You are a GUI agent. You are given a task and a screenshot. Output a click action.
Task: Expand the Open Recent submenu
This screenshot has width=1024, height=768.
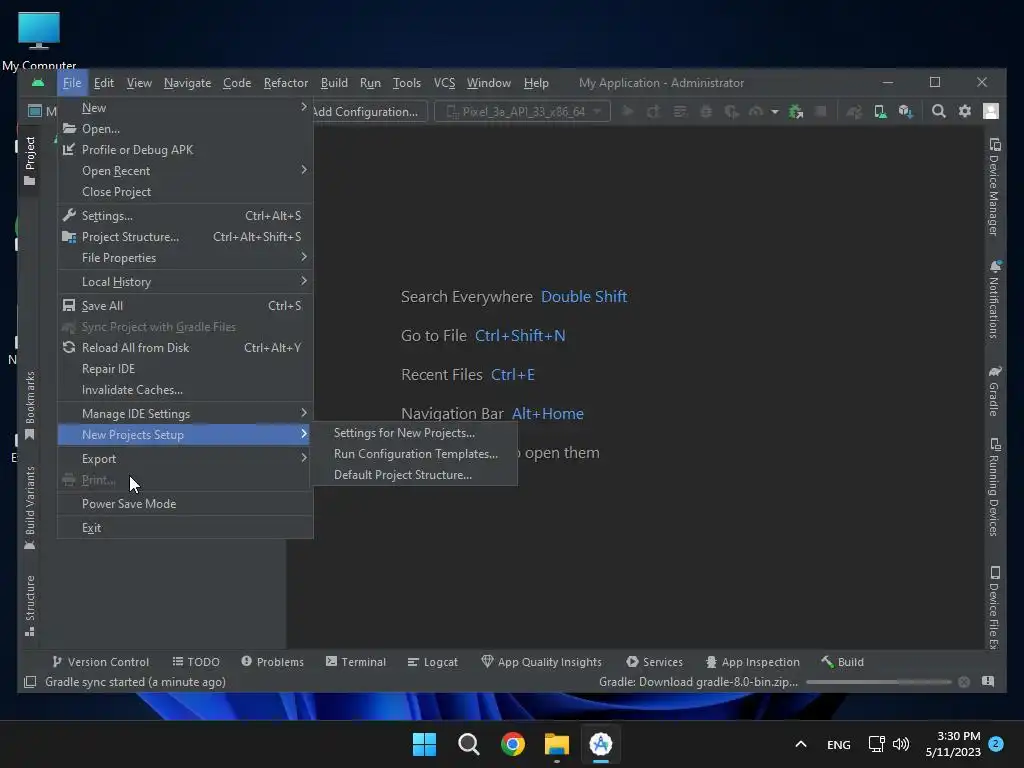click(x=185, y=170)
